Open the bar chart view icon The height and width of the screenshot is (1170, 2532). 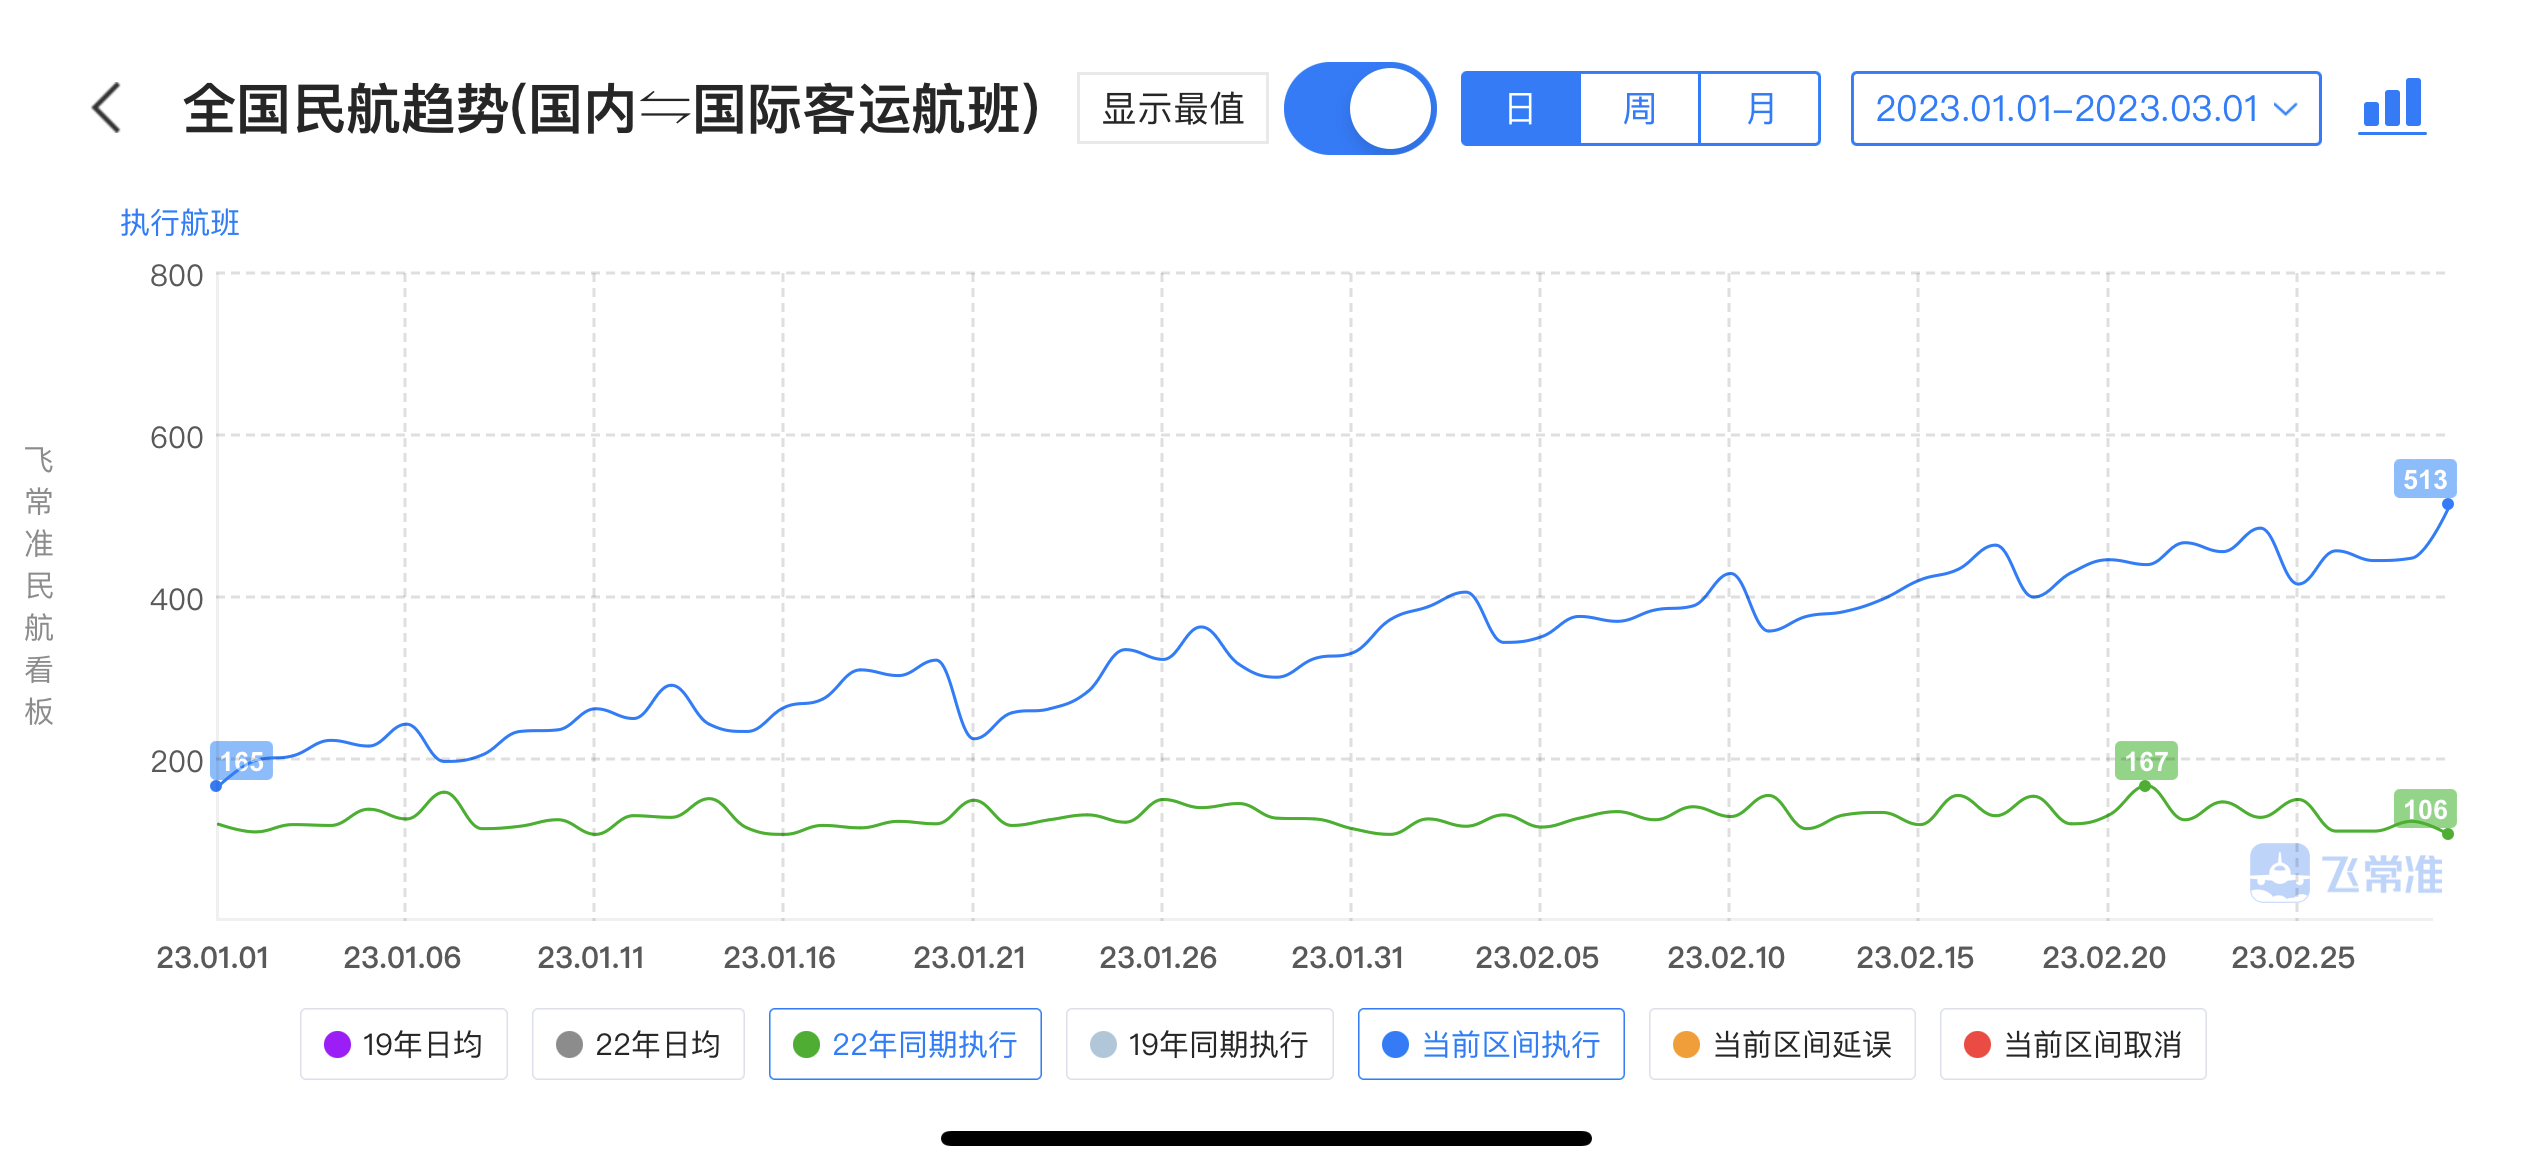click(x=2391, y=105)
